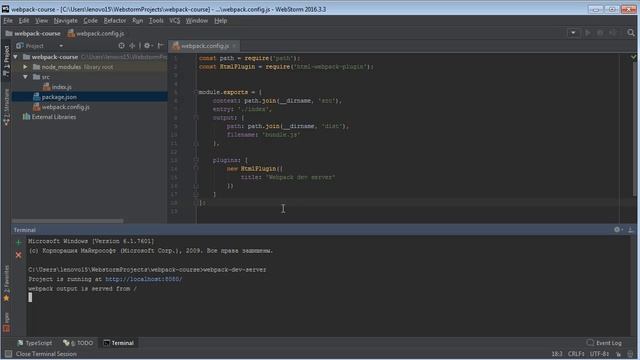Open the TypeScript tool window tab
640x360 pixels.
34,343
